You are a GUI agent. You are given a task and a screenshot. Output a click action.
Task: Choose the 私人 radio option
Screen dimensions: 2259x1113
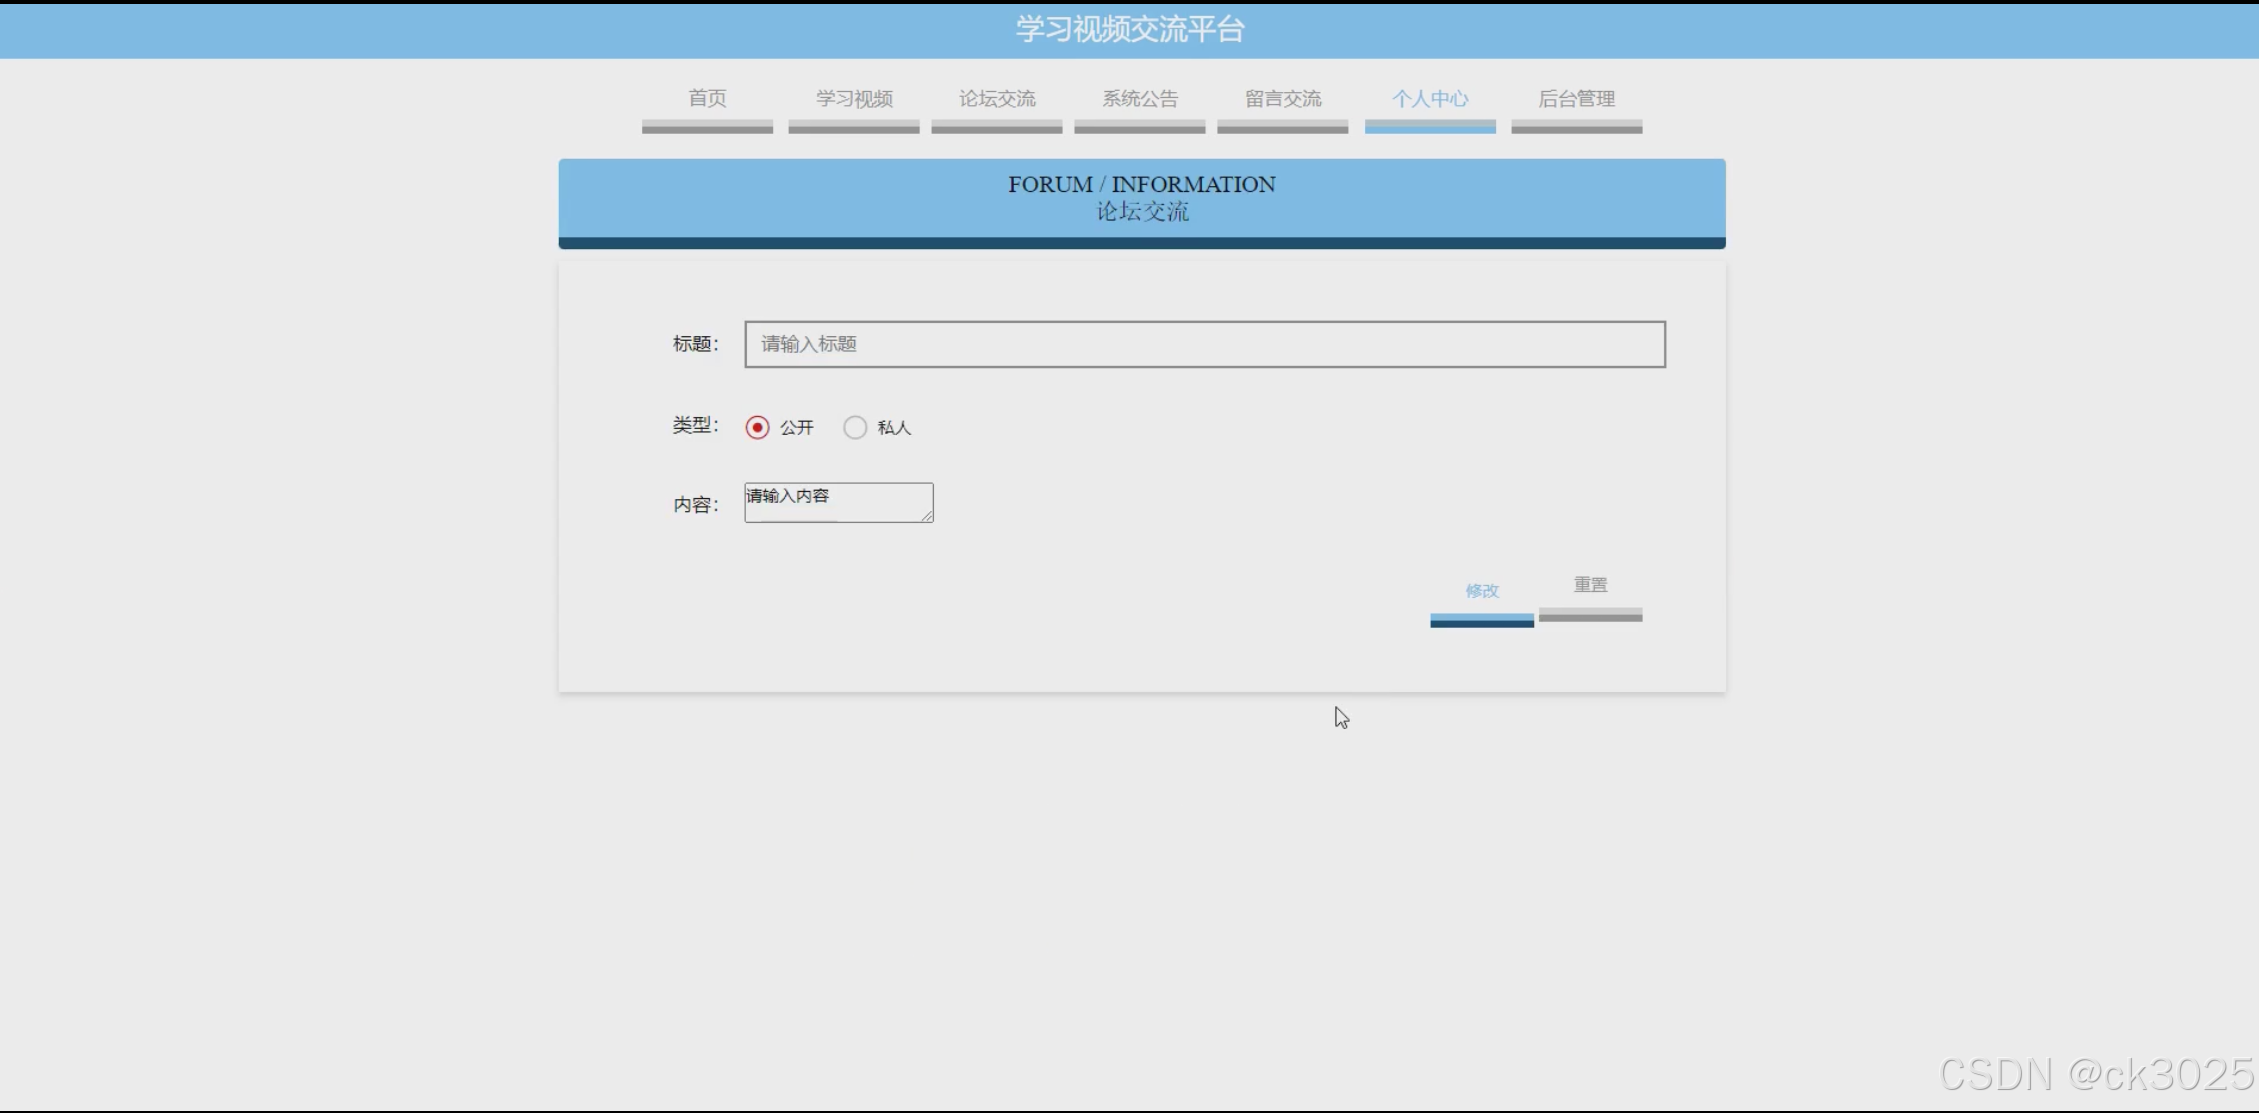point(855,428)
